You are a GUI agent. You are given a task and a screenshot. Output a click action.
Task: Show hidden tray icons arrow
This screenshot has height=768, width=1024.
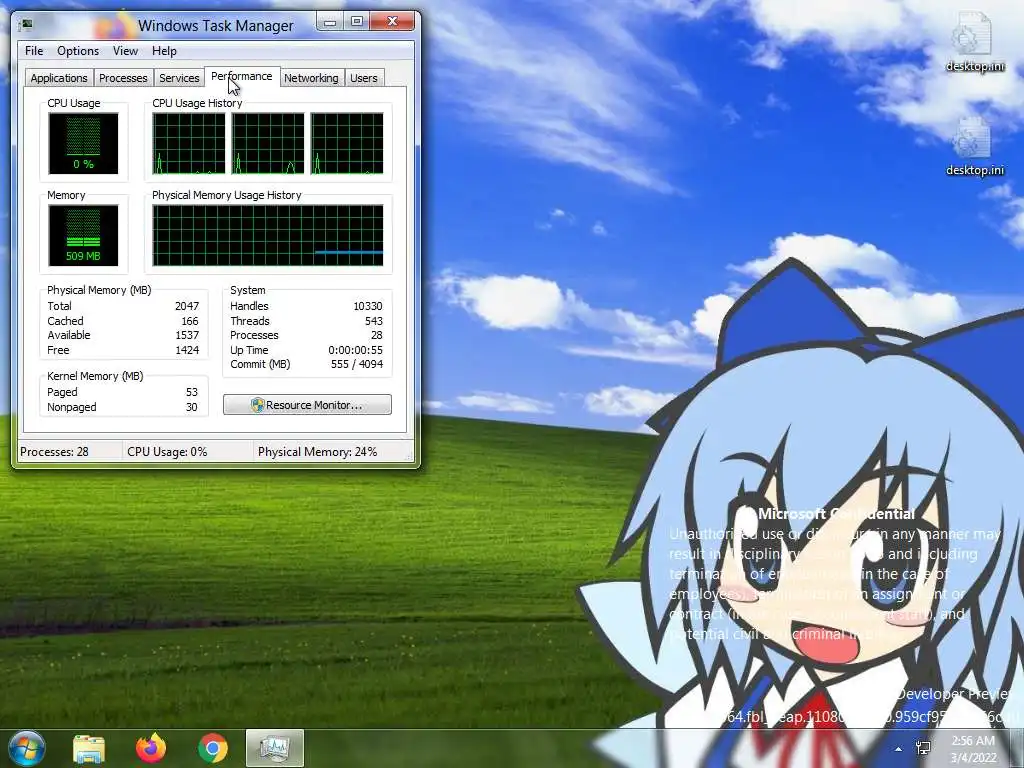899,749
